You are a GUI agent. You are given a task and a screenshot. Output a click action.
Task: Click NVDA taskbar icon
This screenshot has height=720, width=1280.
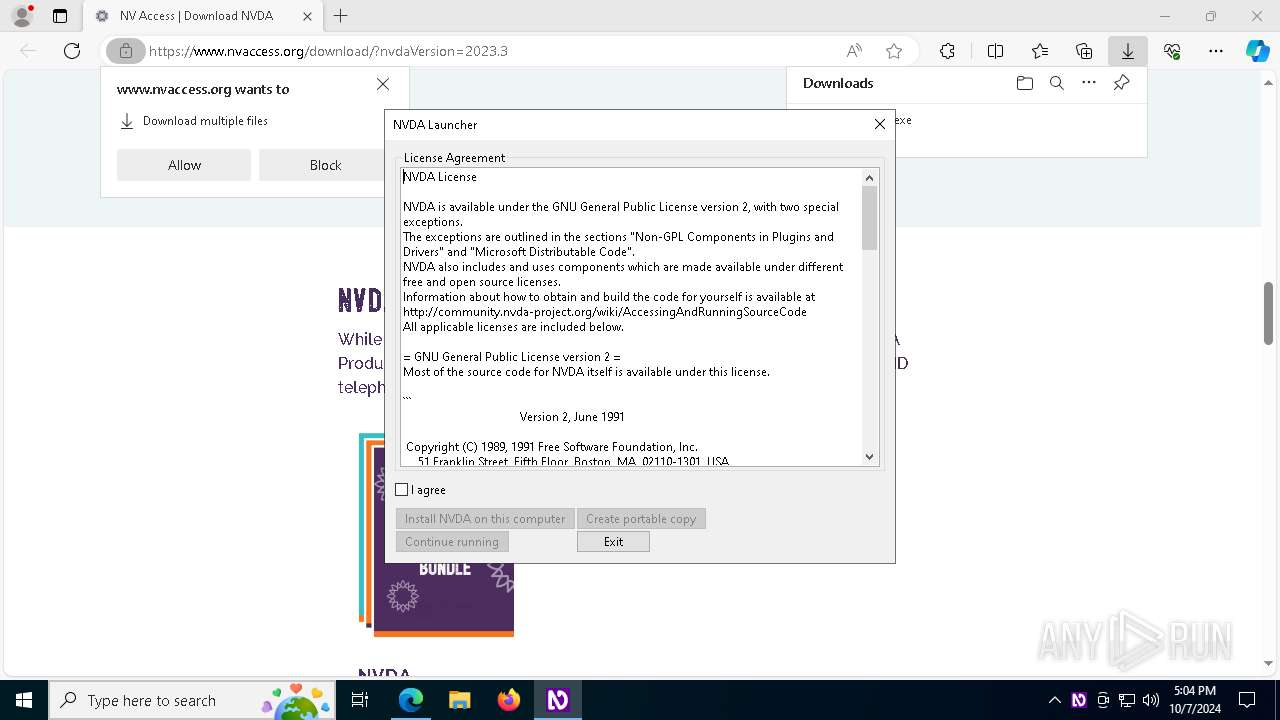point(557,700)
